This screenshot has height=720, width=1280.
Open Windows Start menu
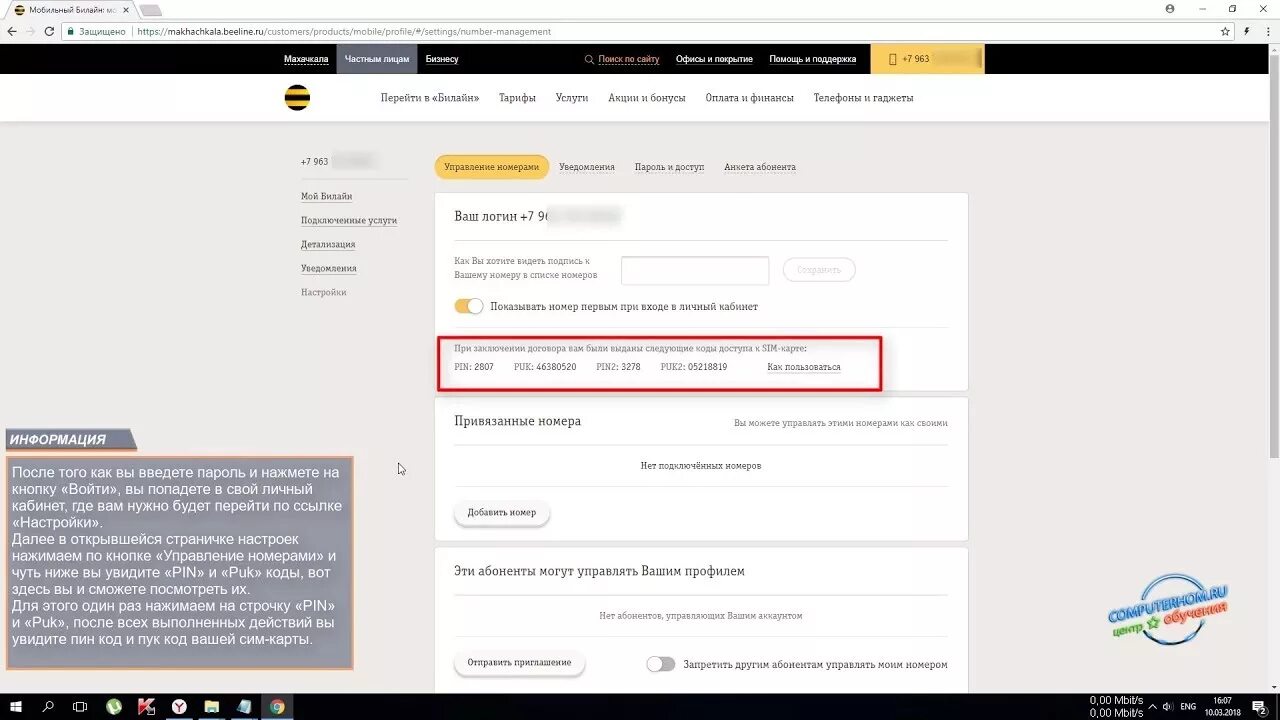point(16,706)
